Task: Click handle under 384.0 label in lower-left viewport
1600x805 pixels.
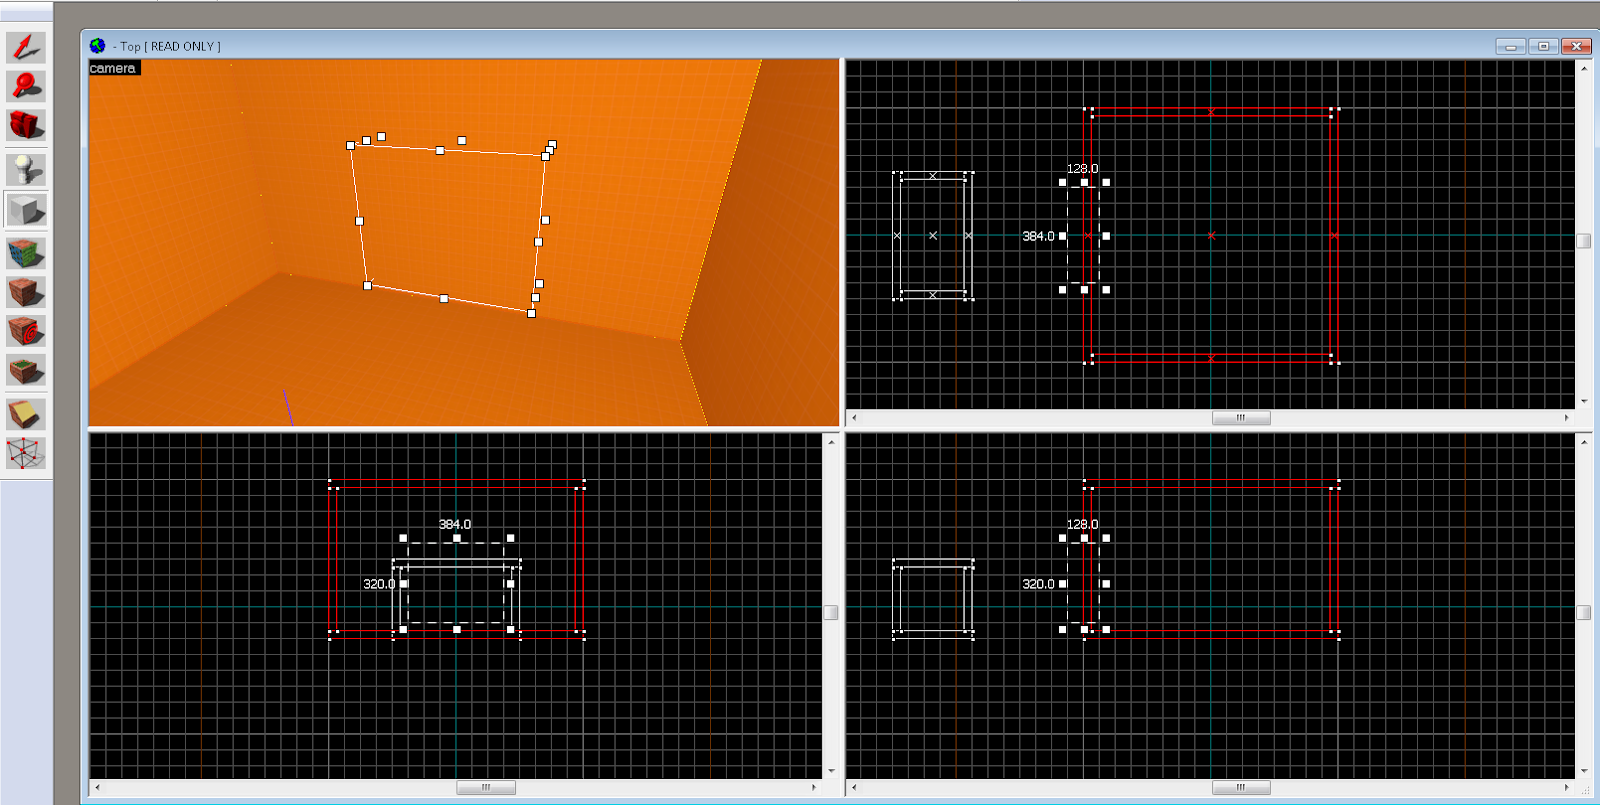Action: [457, 538]
